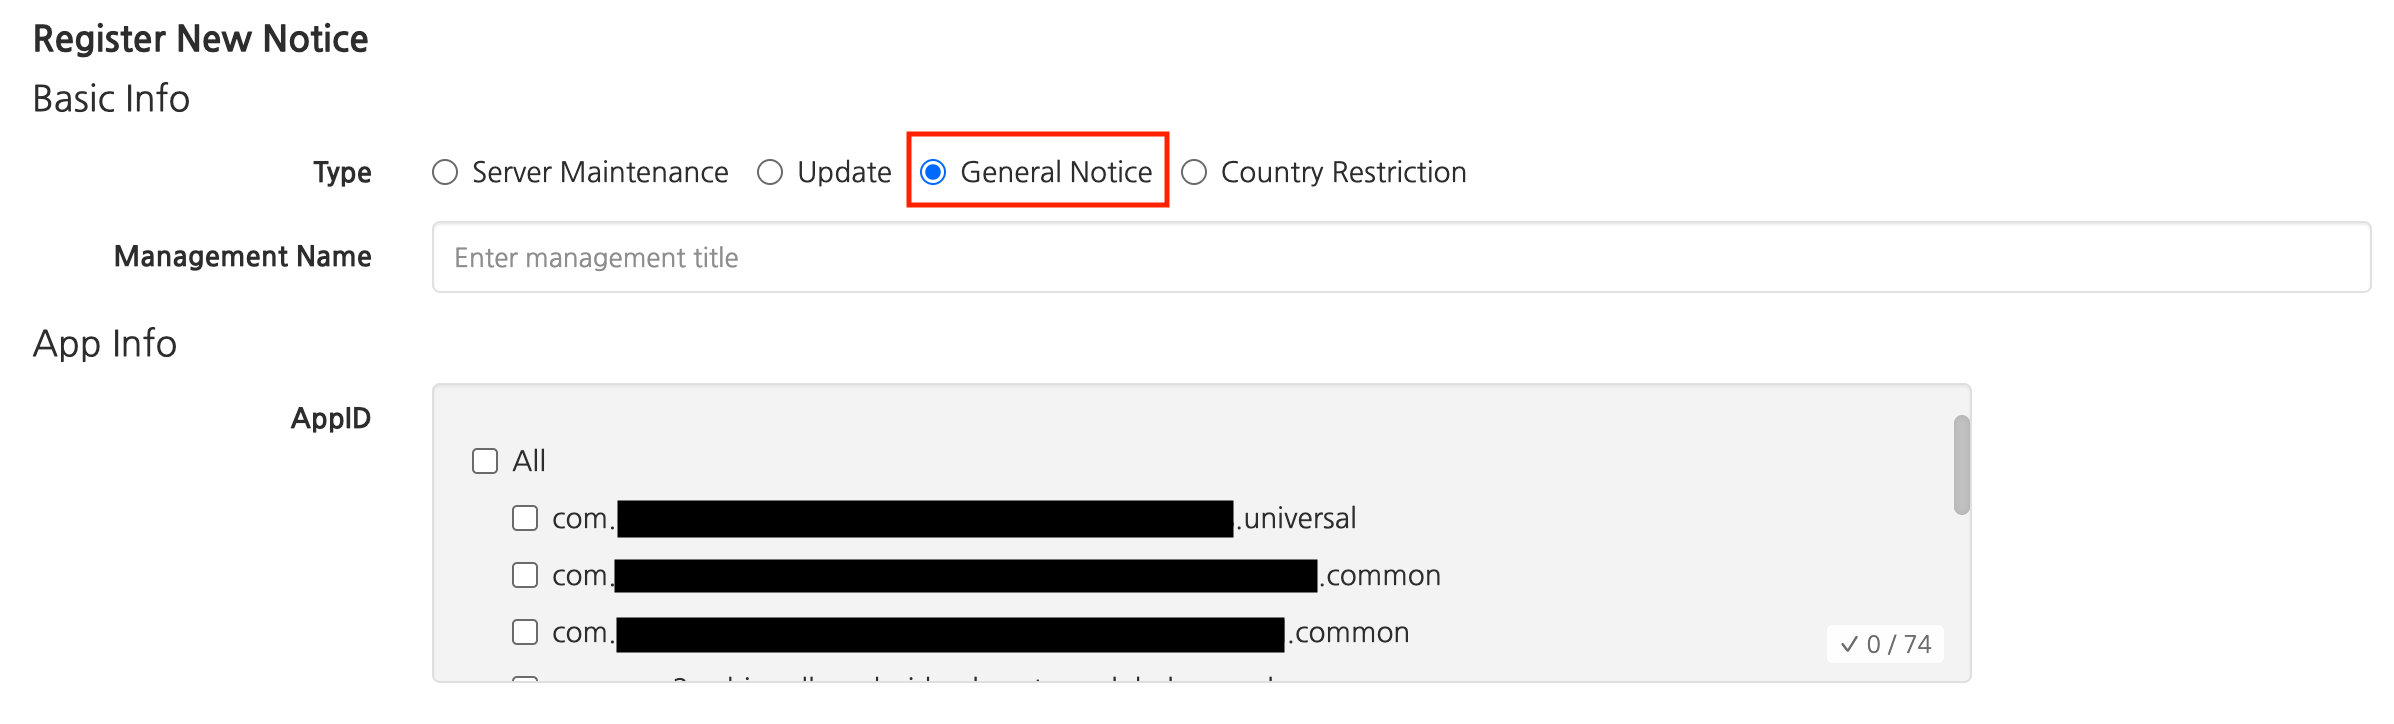
Task: Check the All apps checkbox
Action: 485,461
